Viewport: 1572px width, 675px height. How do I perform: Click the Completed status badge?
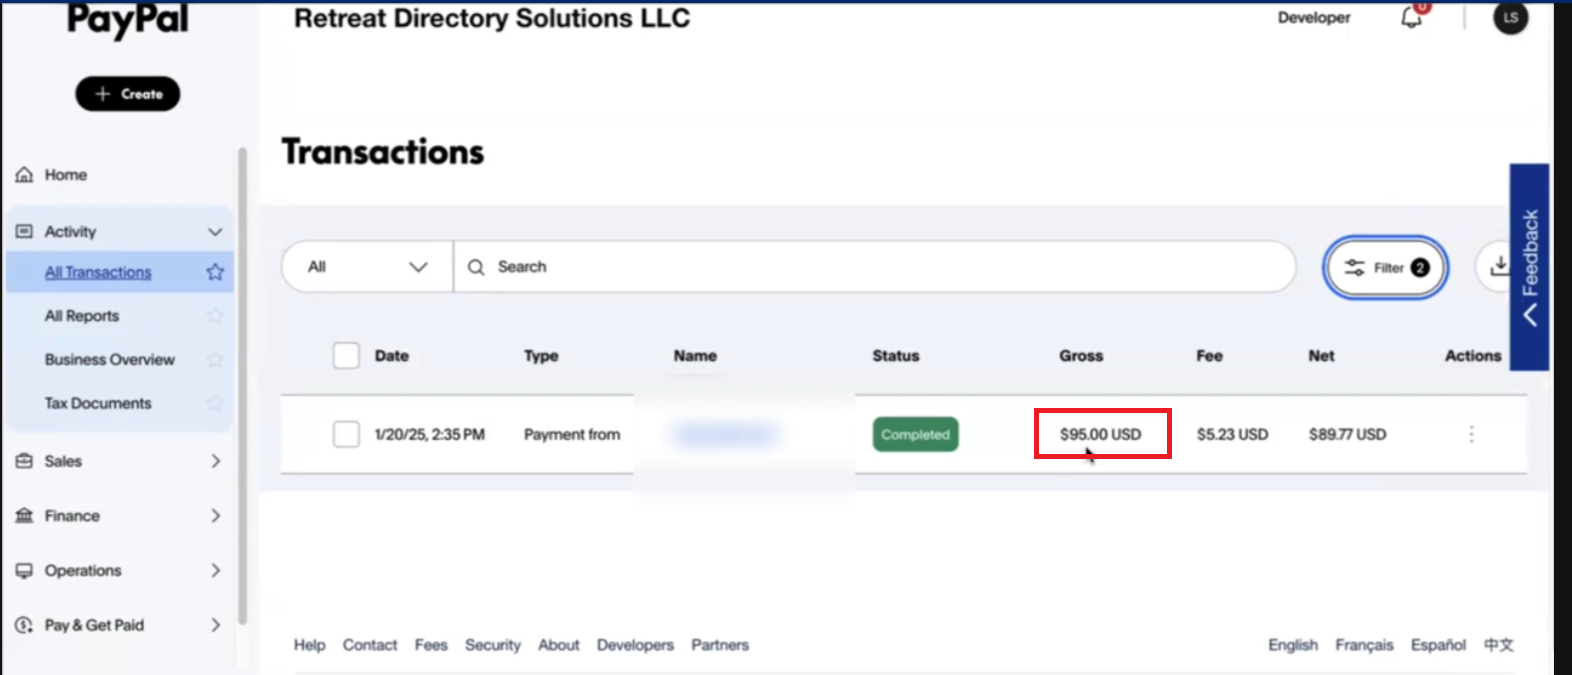[x=915, y=434]
